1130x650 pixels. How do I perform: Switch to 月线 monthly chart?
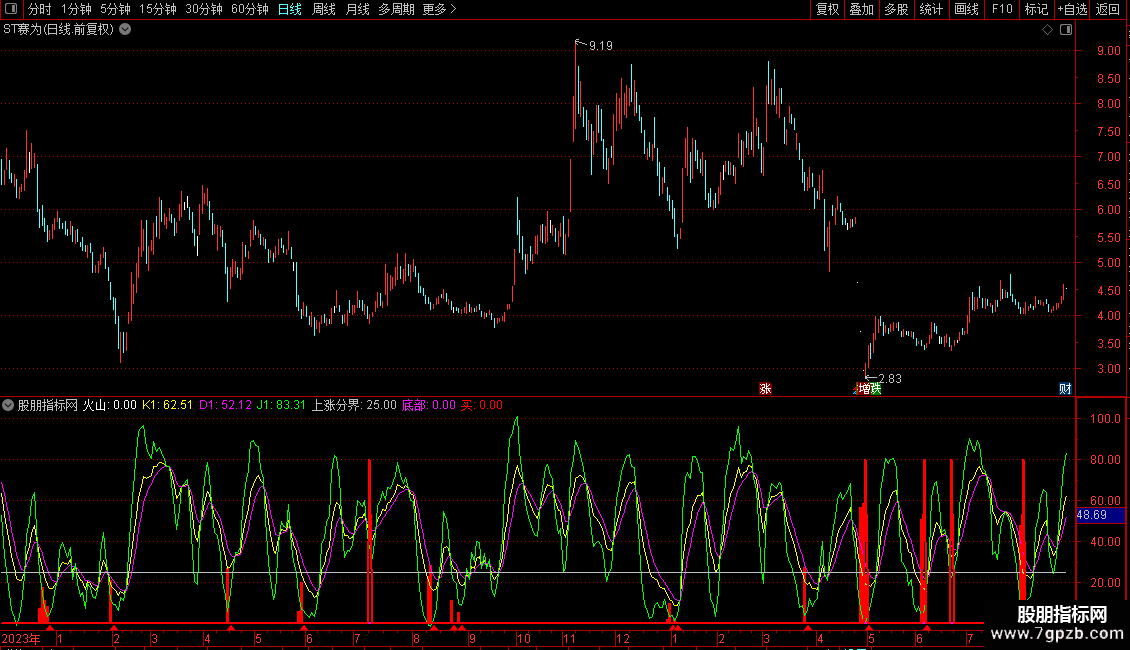pos(357,9)
